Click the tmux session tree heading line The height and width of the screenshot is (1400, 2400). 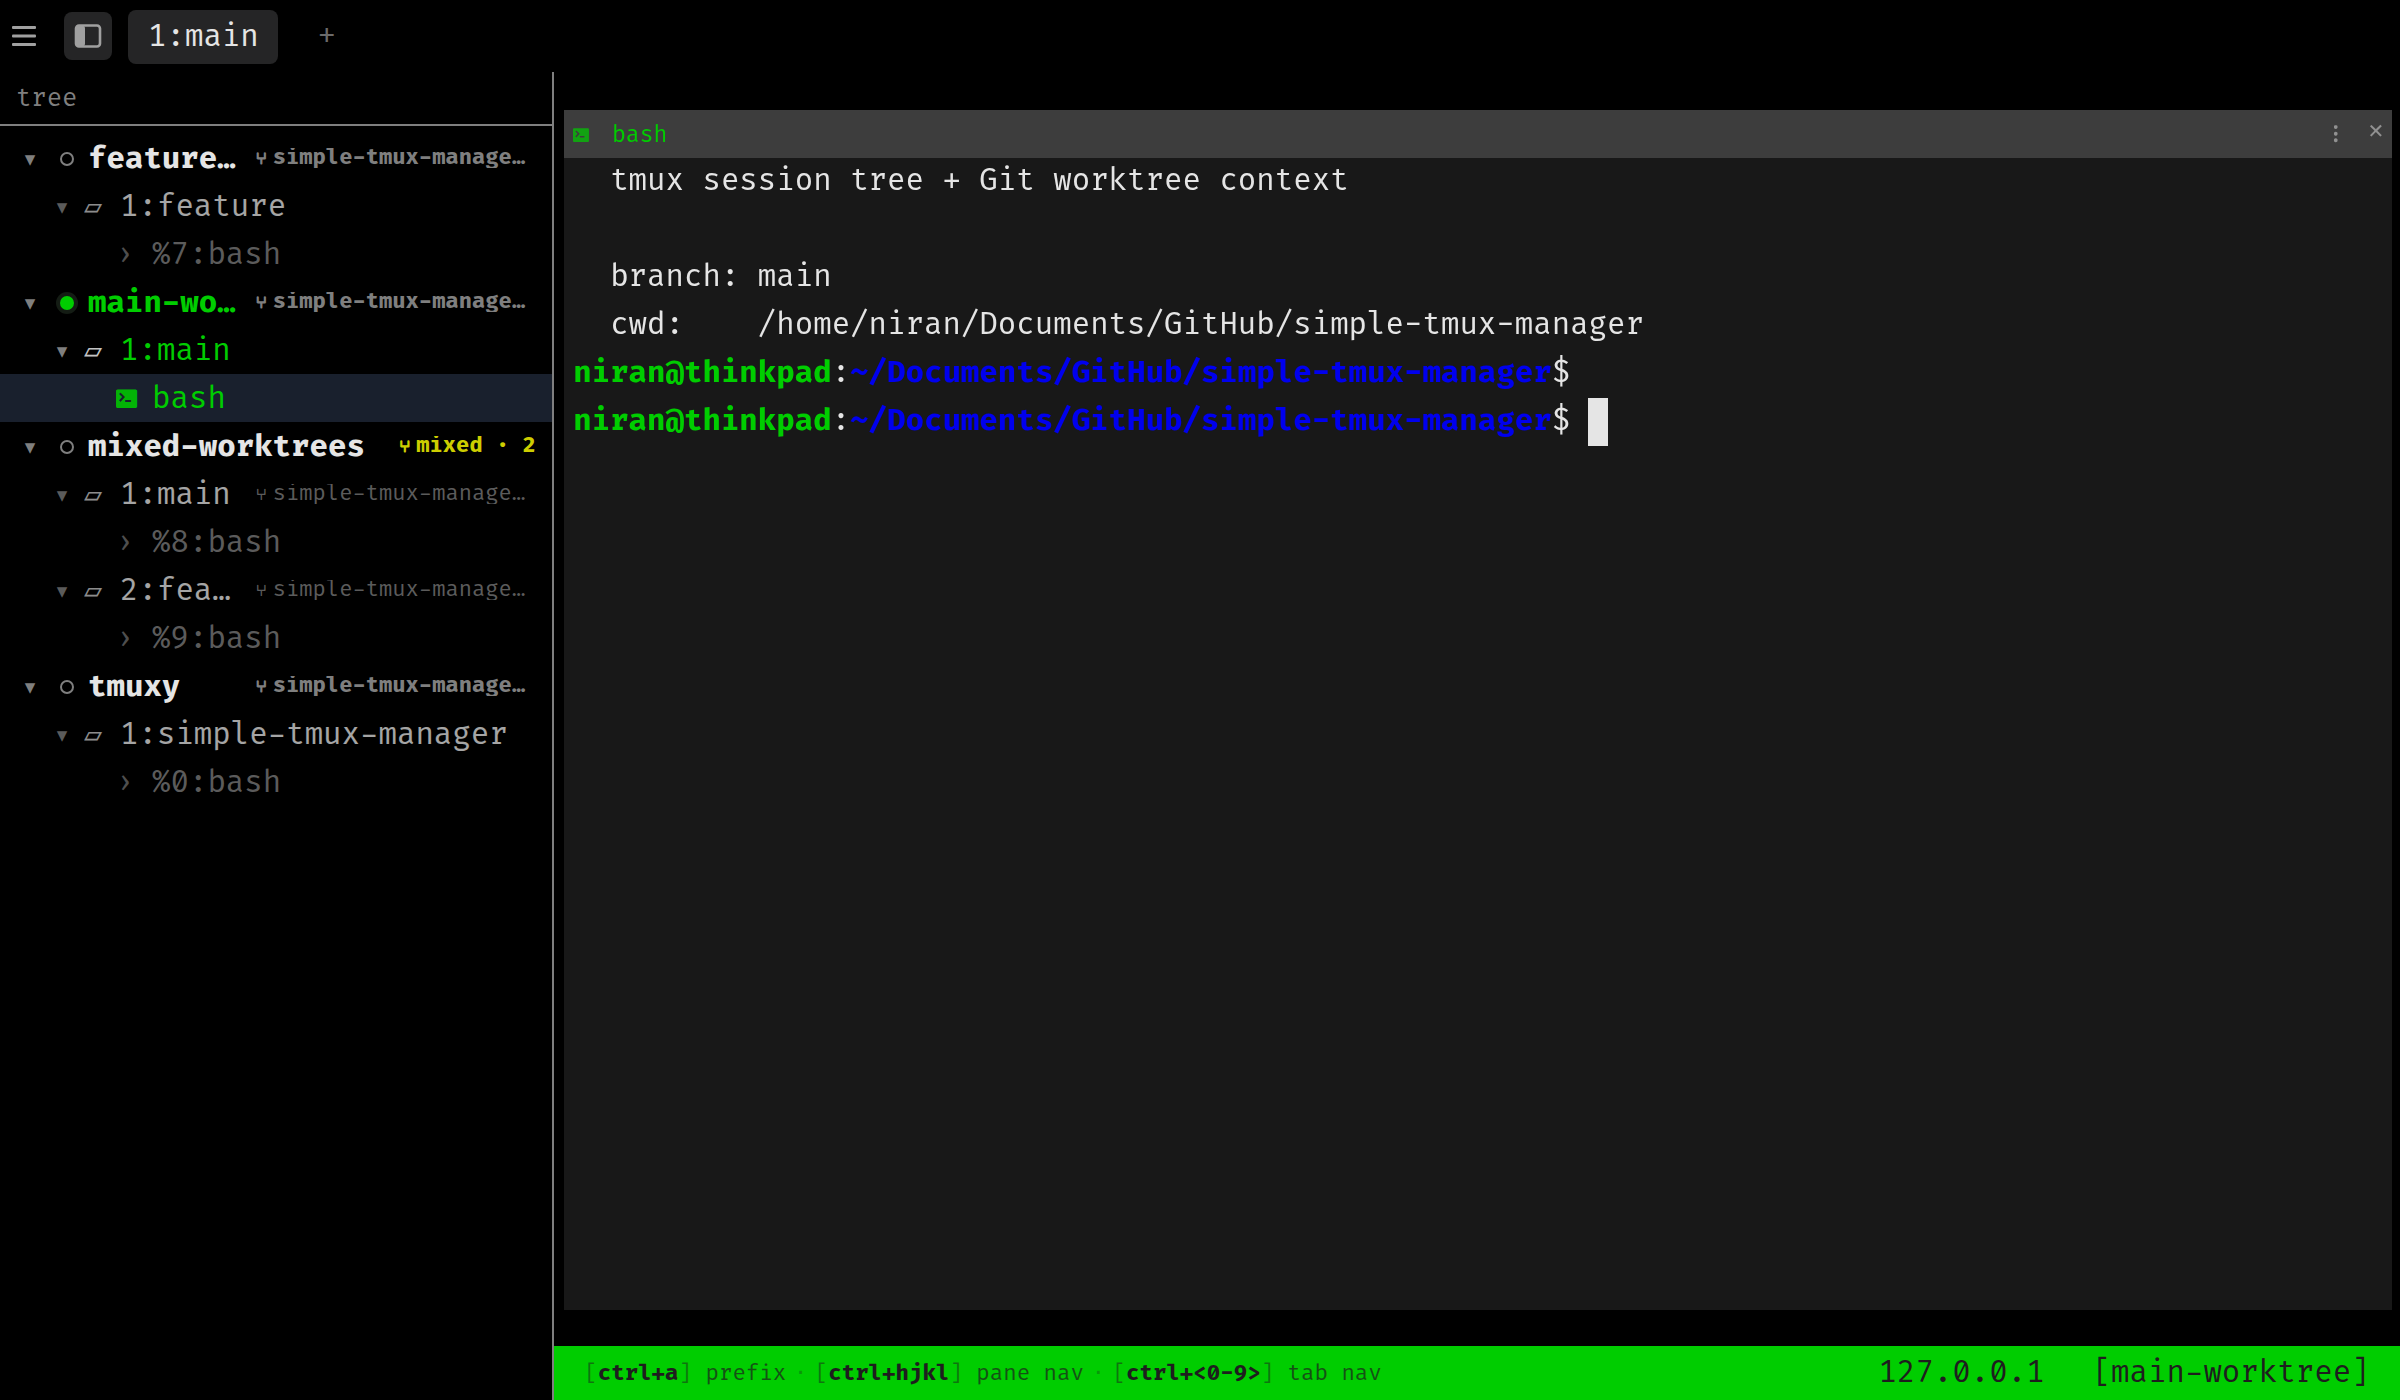pyautogui.click(x=979, y=180)
